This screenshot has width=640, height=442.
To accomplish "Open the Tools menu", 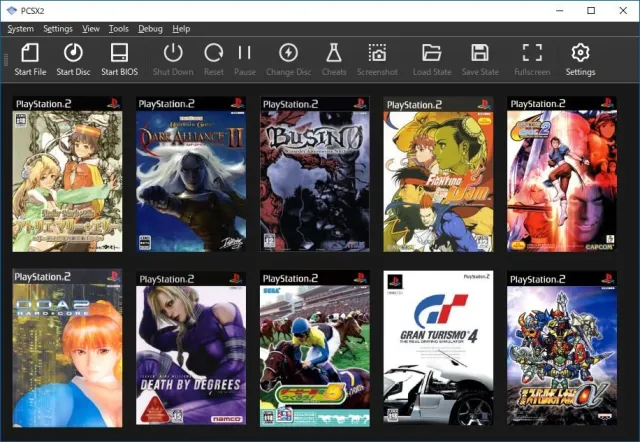I will [x=118, y=29].
